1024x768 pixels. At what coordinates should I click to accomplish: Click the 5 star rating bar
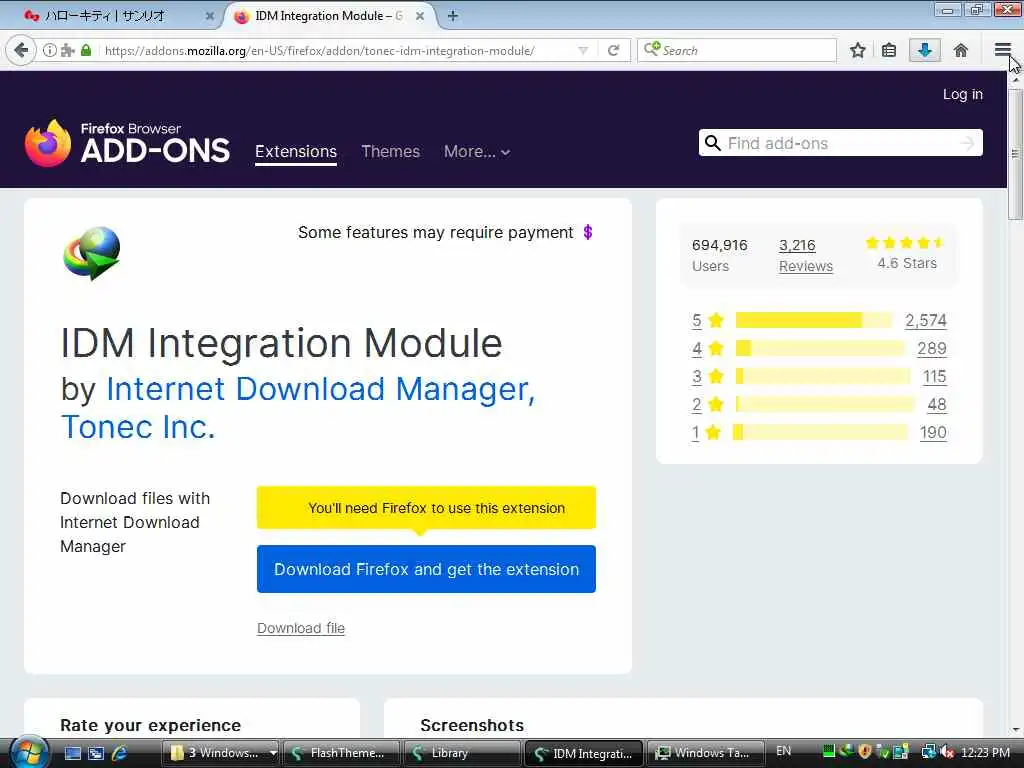(813, 320)
